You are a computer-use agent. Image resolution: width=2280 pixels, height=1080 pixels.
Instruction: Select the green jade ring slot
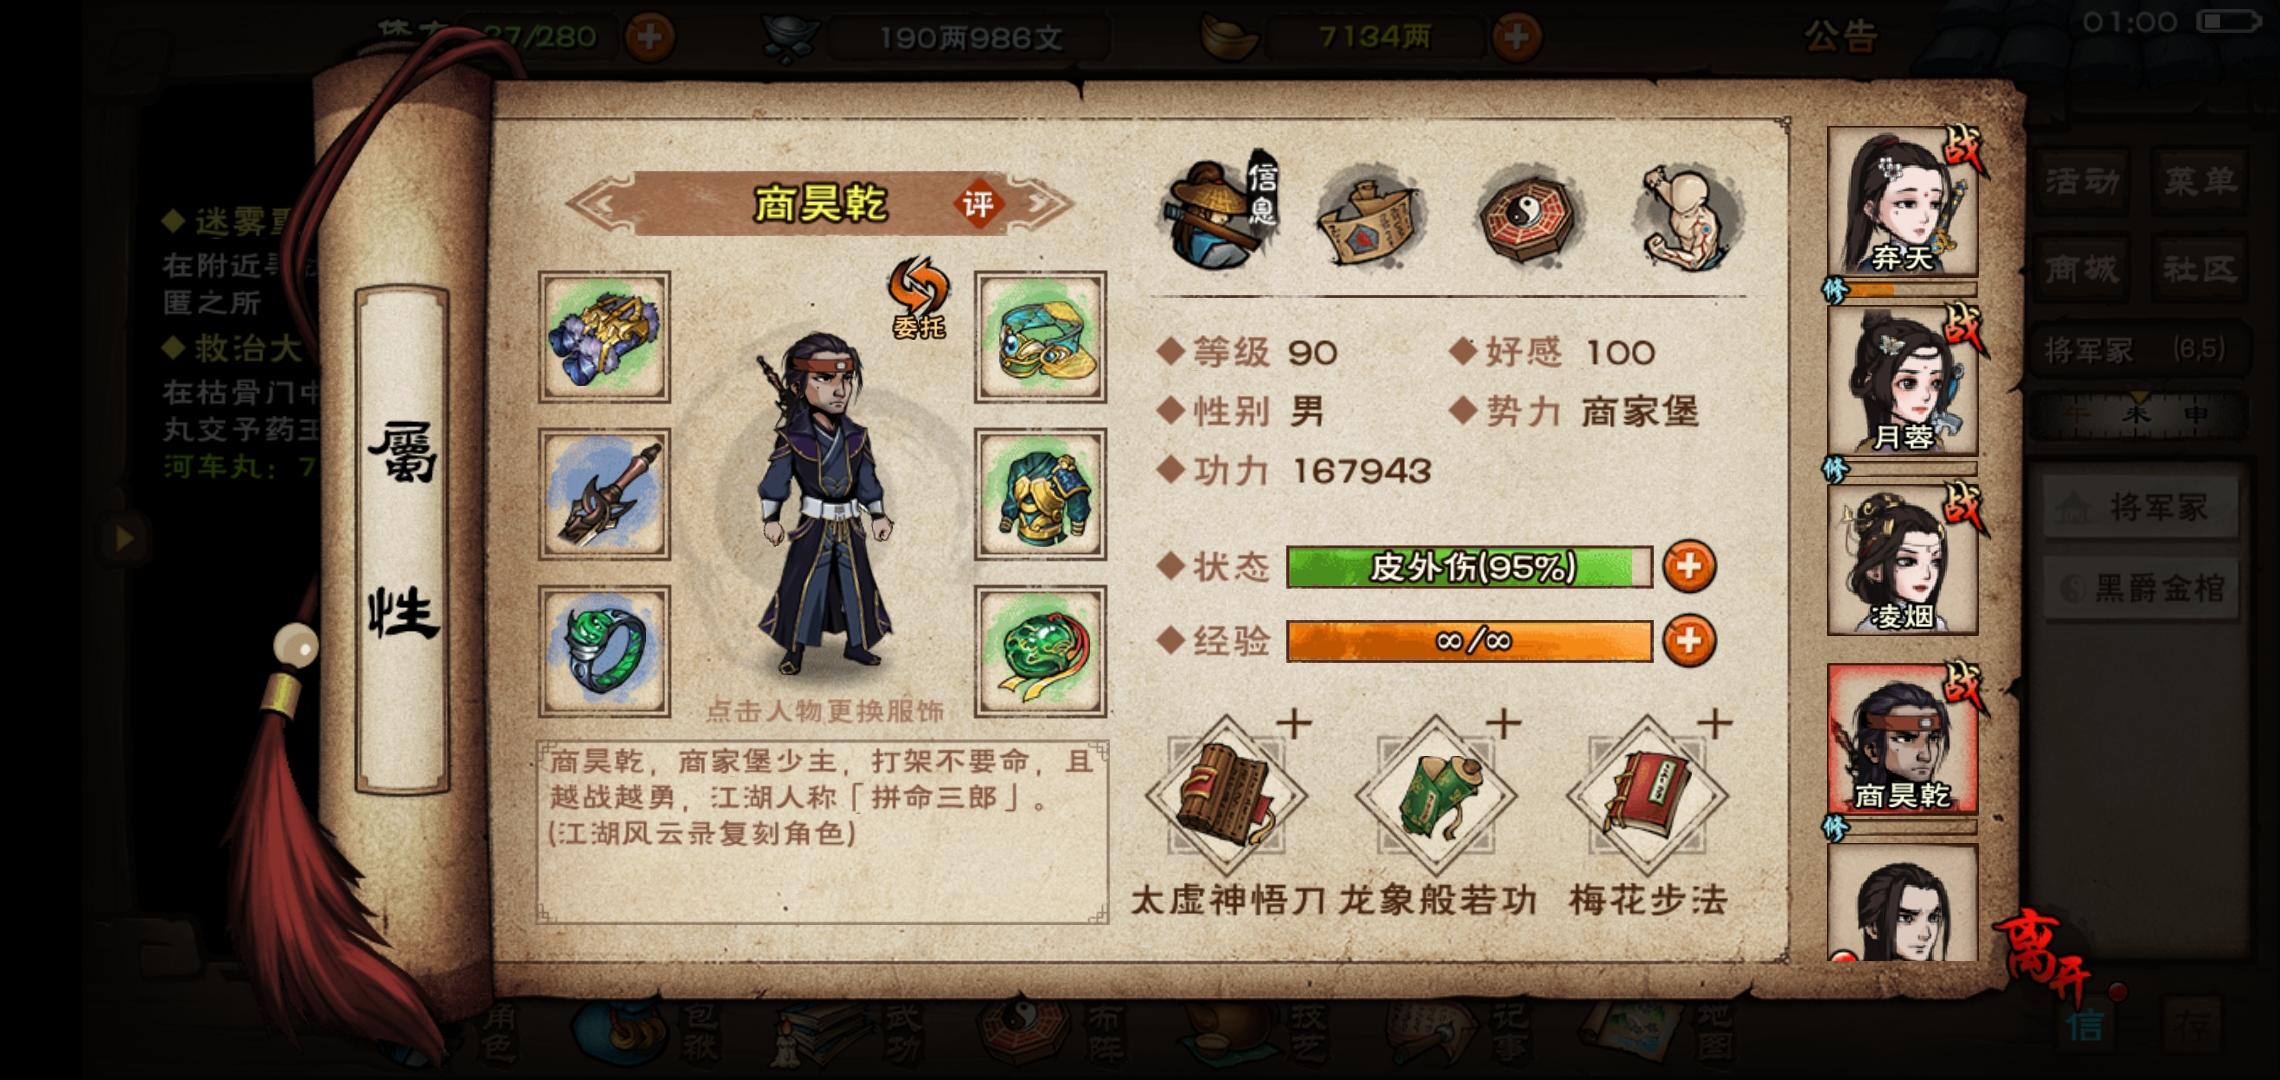pyautogui.click(x=604, y=652)
